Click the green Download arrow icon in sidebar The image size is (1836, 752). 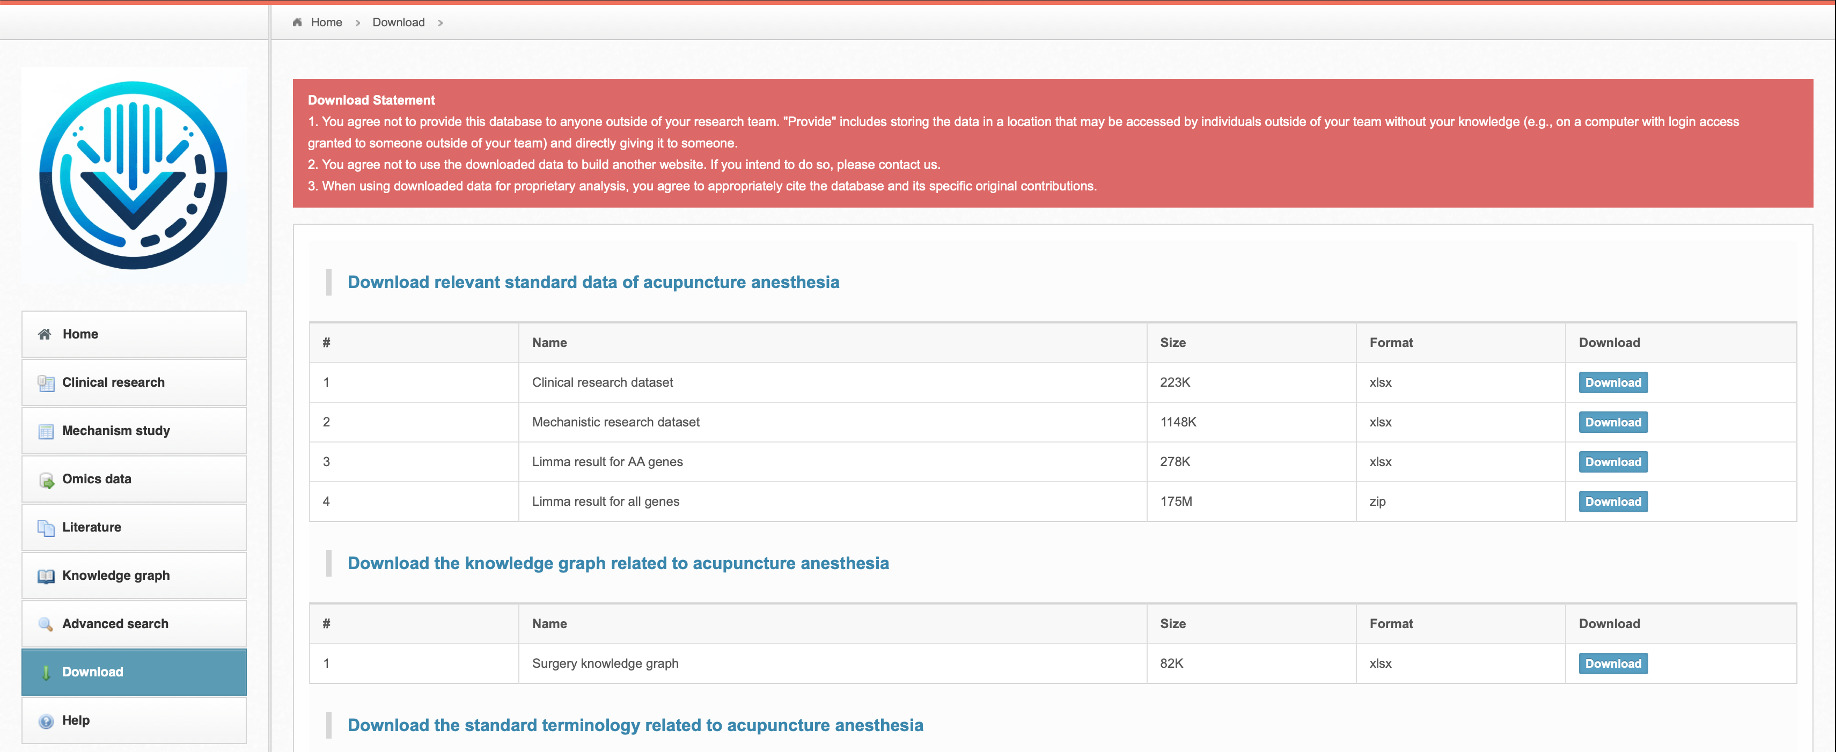[46, 673]
